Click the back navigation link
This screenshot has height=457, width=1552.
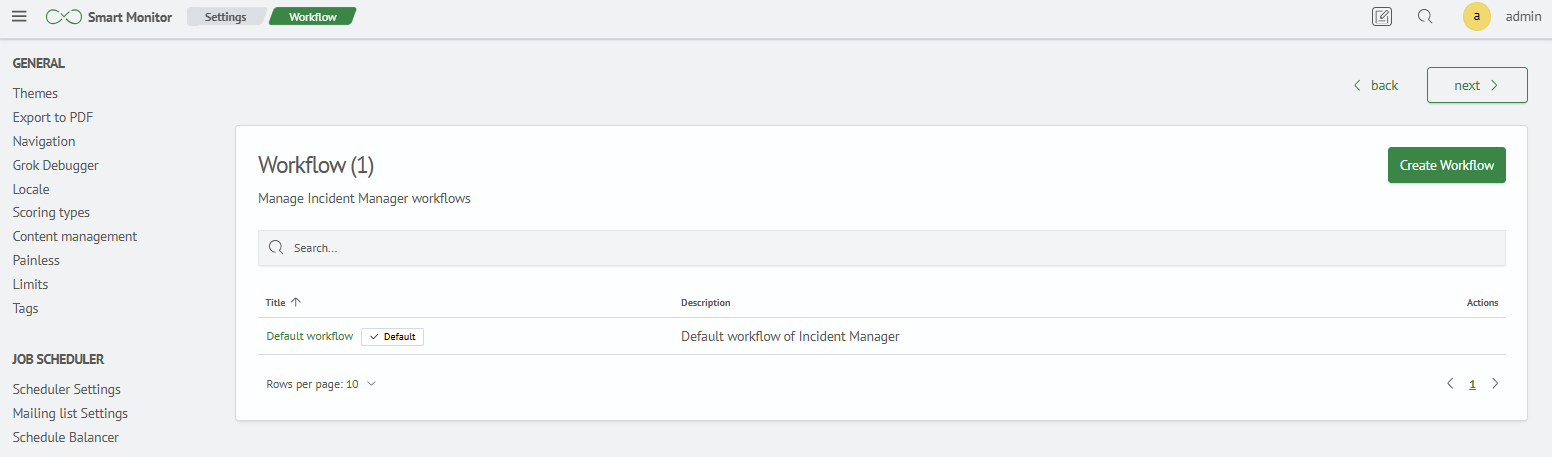(1376, 85)
